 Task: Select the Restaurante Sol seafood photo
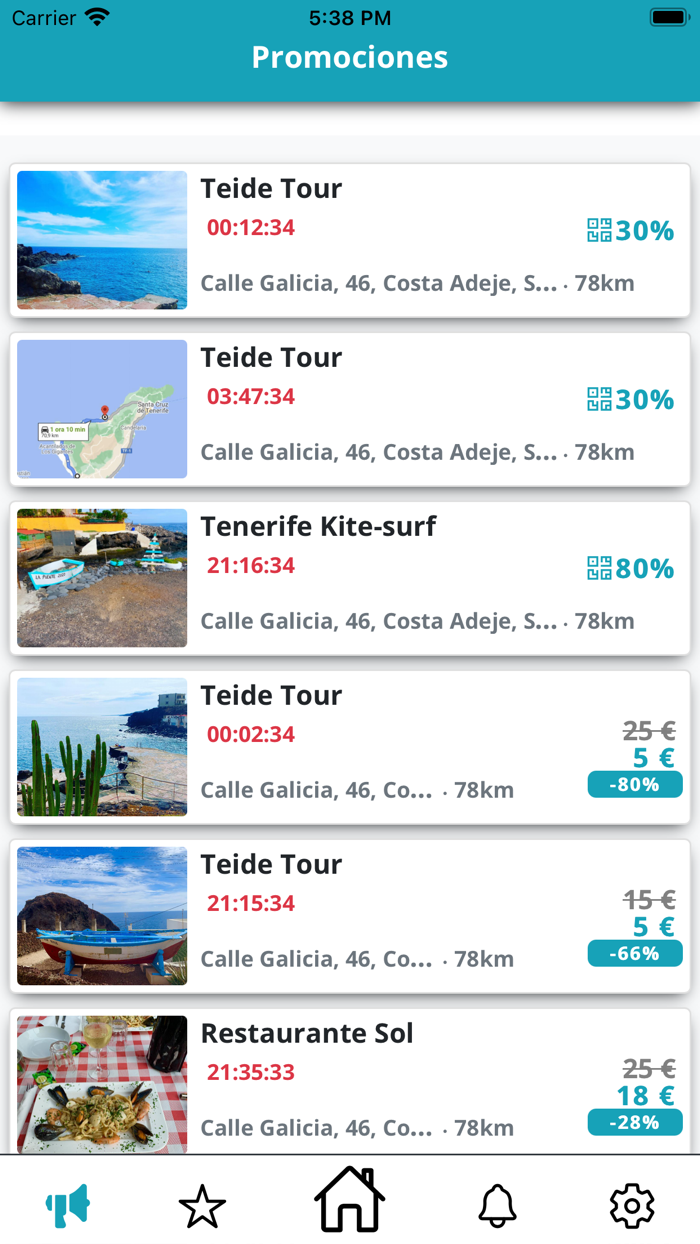(102, 1085)
